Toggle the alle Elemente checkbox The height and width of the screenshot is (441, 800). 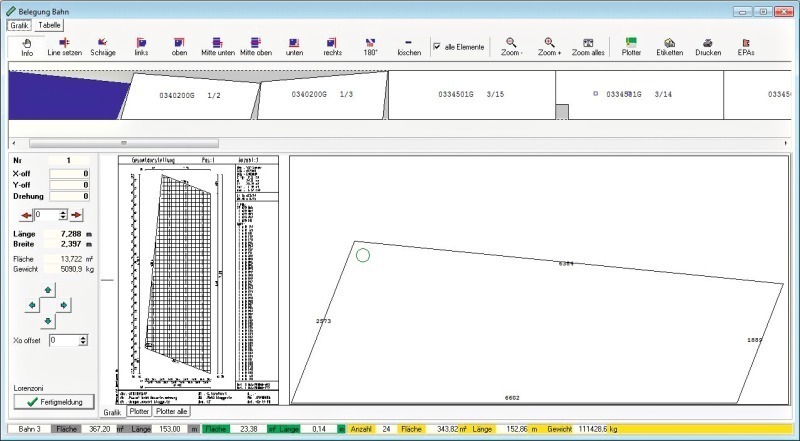coord(437,46)
